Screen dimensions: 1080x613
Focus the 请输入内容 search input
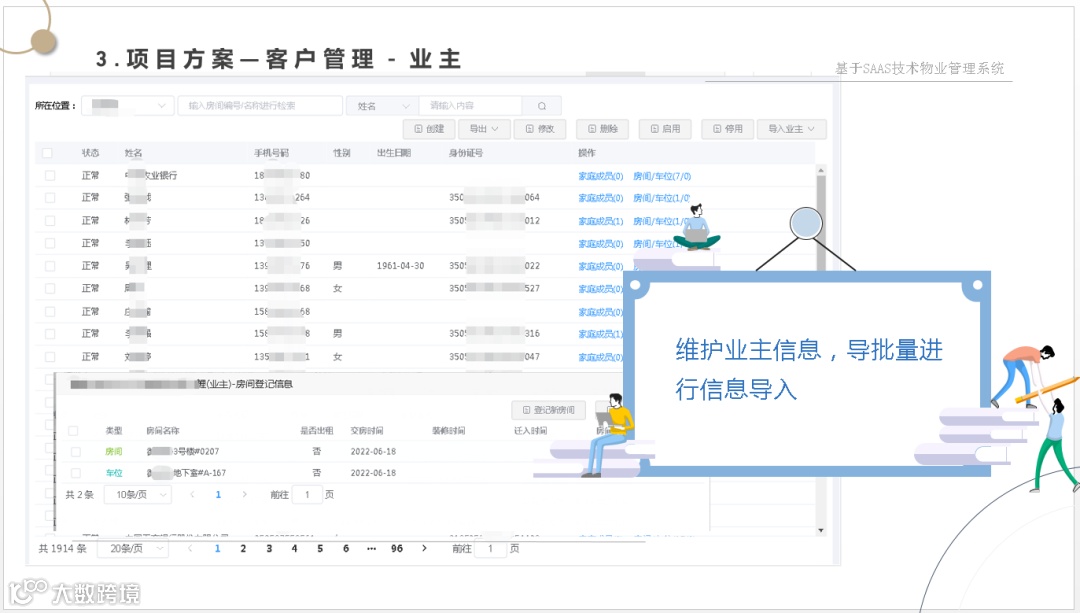point(471,105)
